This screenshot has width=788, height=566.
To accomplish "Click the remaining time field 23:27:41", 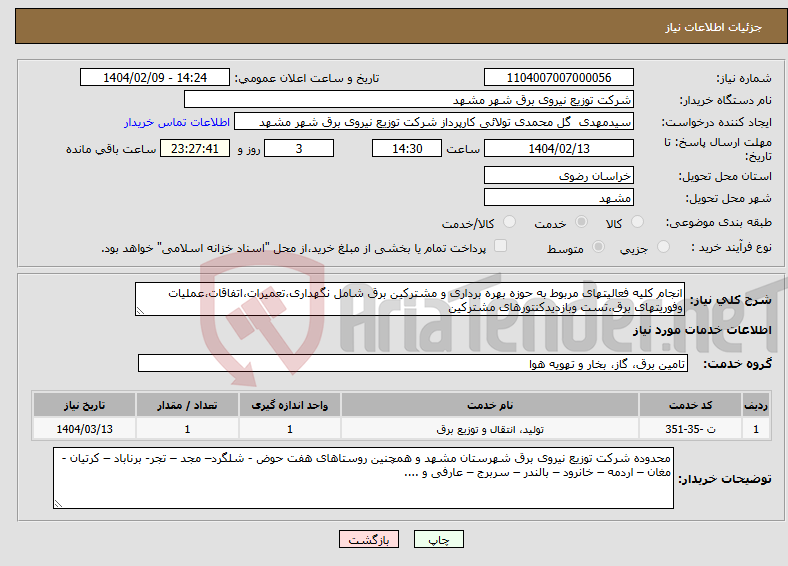I will (x=195, y=148).
